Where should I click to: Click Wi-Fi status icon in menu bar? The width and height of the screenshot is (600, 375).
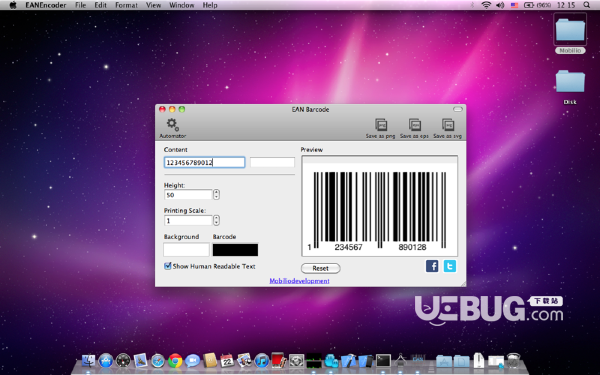click(x=486, y=5)
